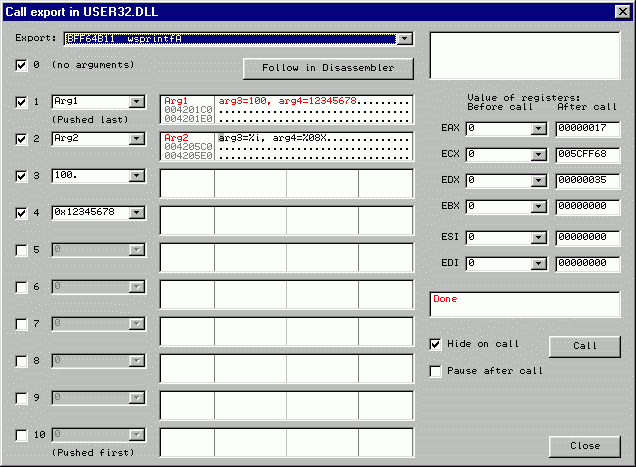Click the empty info box top right
This screenshot has width=636, height=467.
[x=525, y=56]
